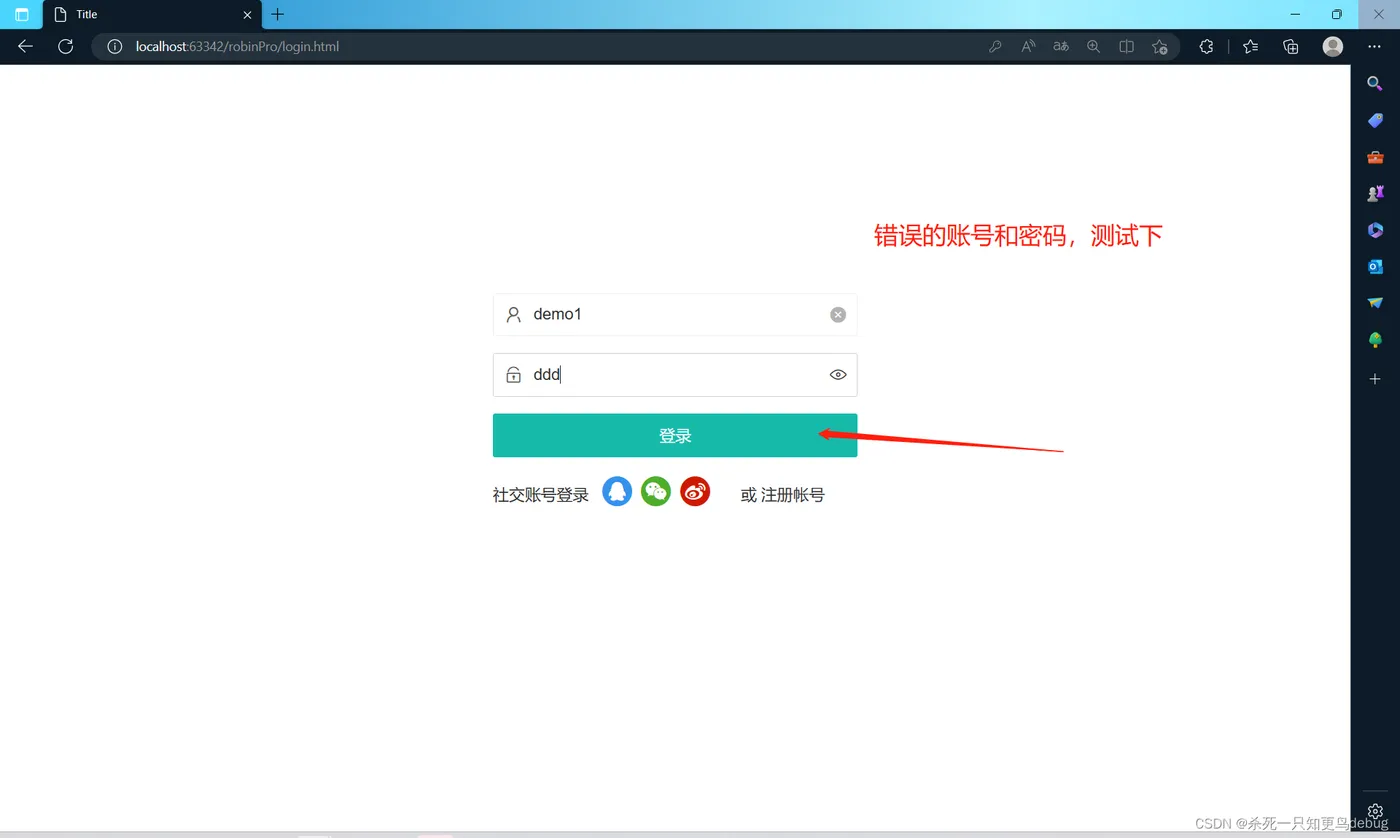
Task: Click the localhost URL in address bar
Action: (x=238, y=46)
